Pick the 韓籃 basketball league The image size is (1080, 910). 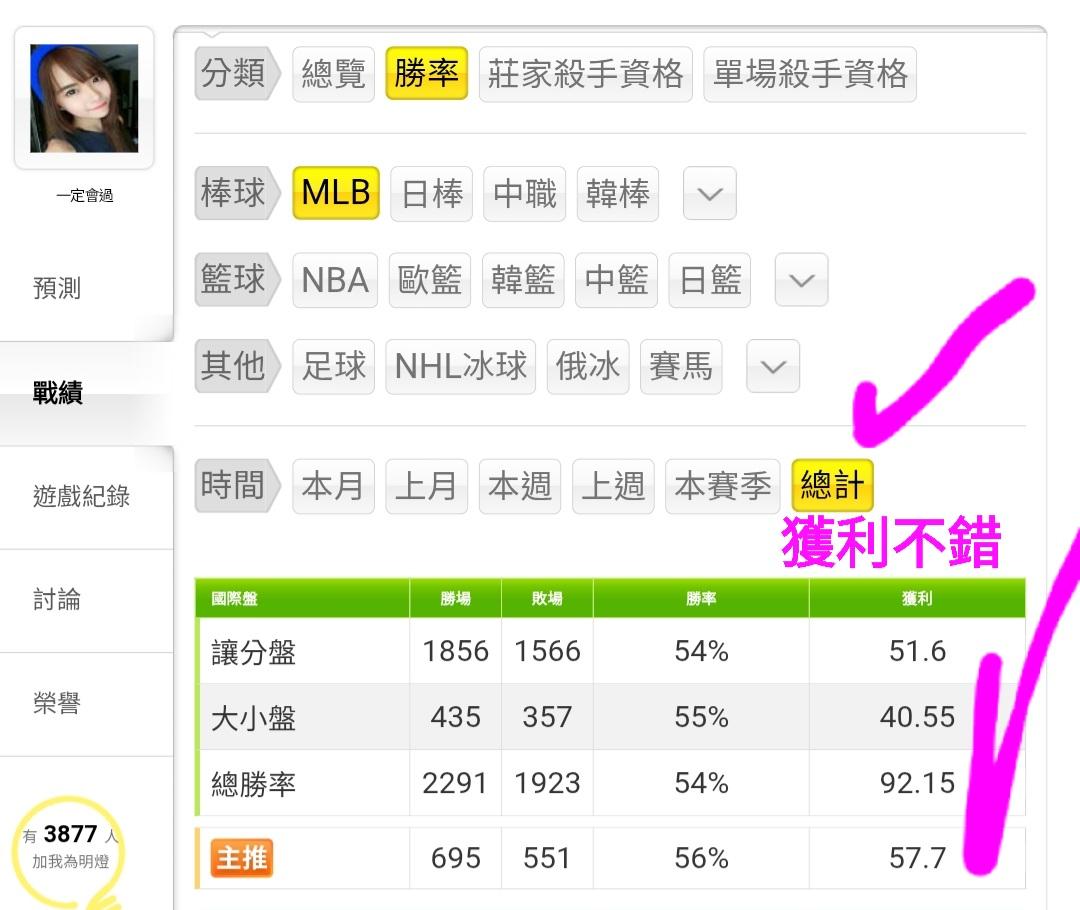[x=523, y=280]
